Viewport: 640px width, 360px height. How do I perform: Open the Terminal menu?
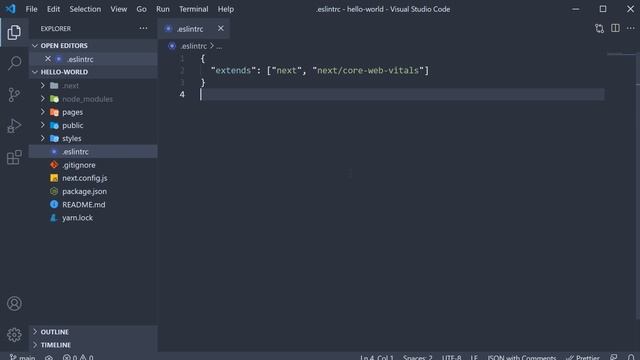(x=193, y=9)
